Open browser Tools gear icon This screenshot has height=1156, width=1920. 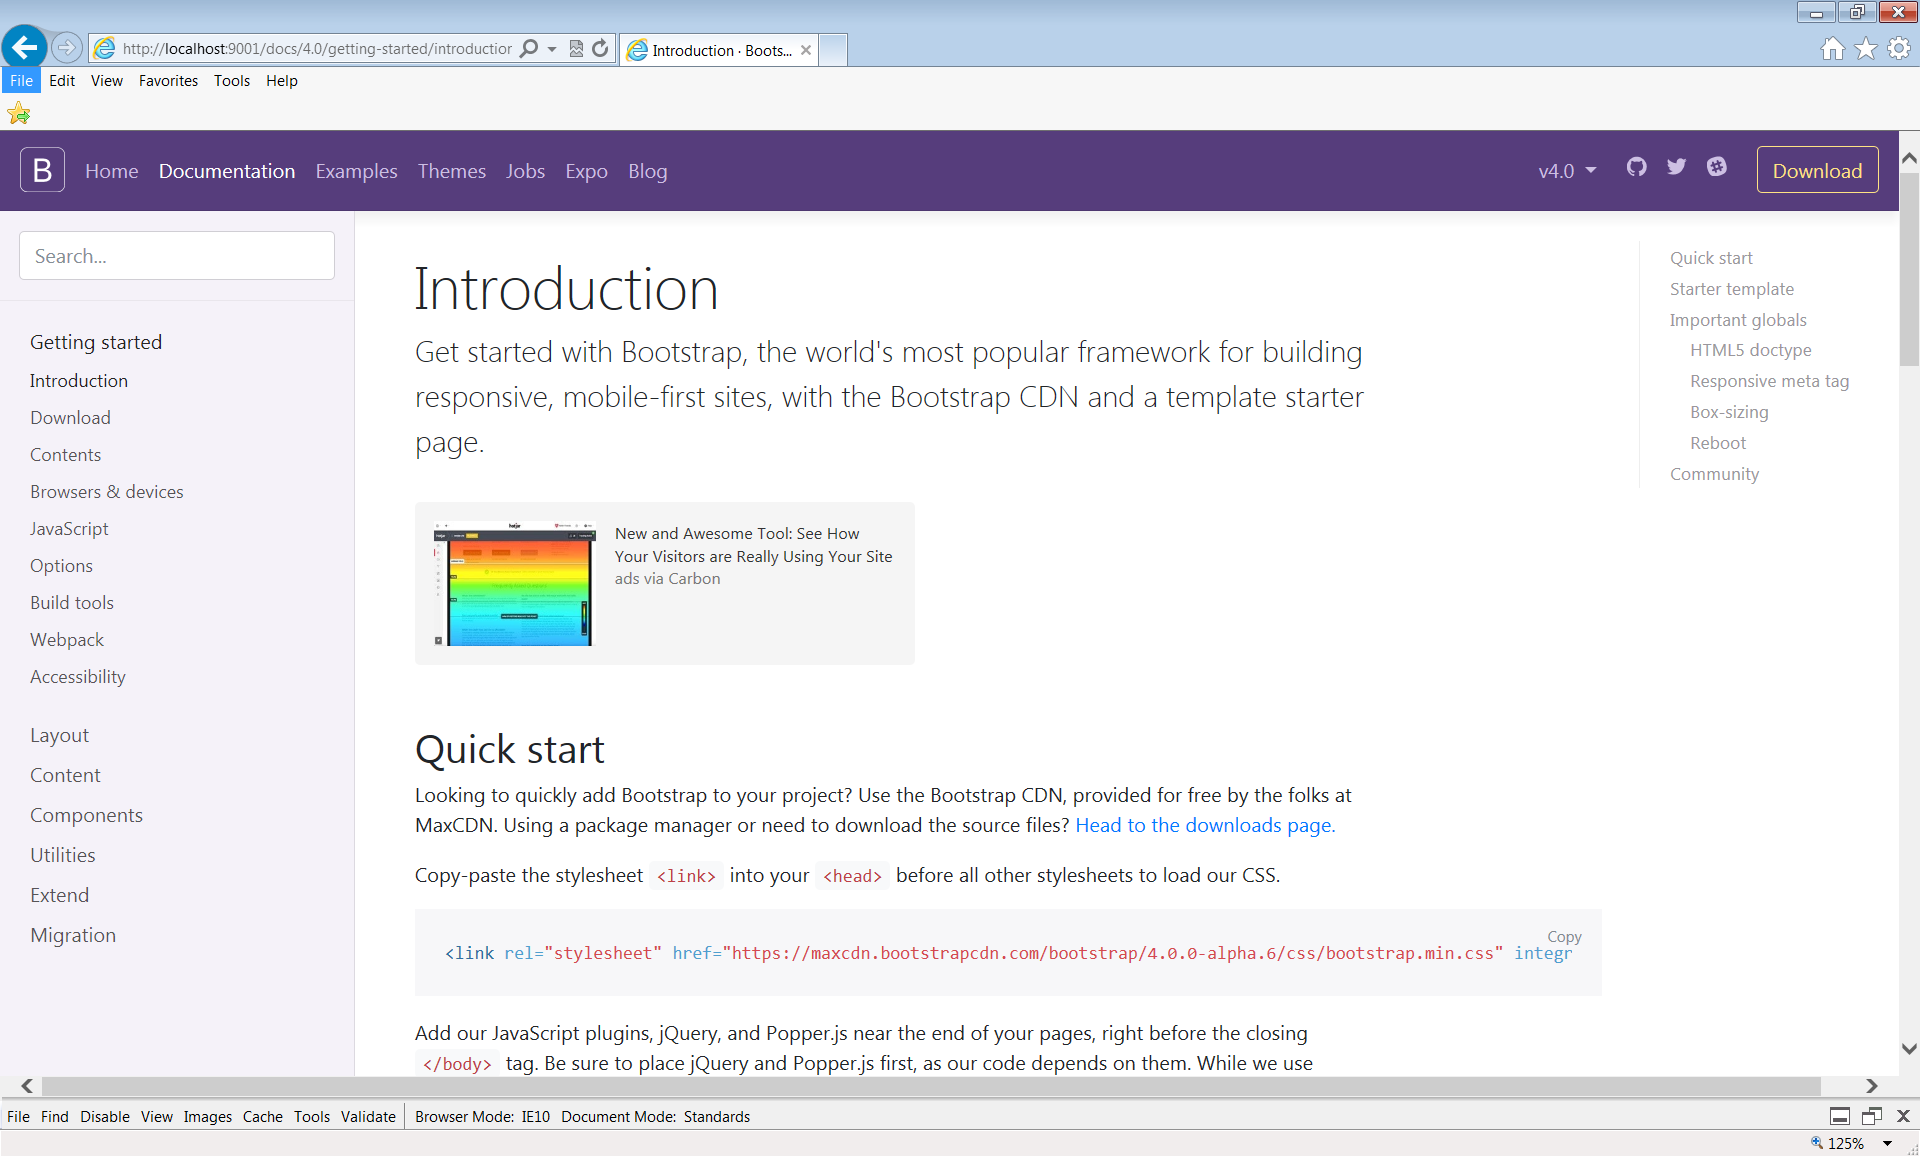[x=1898, y=48]
